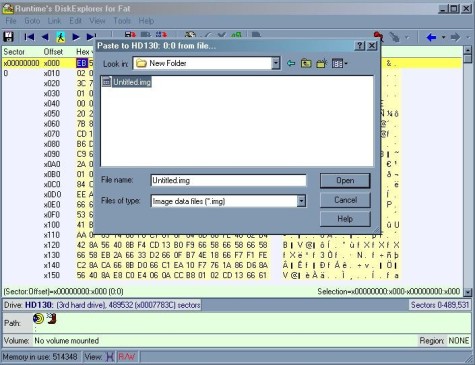The width and height of the screenshot is (475, 365).
Task: Click the Help button in dialog
Action: (345, 219)
